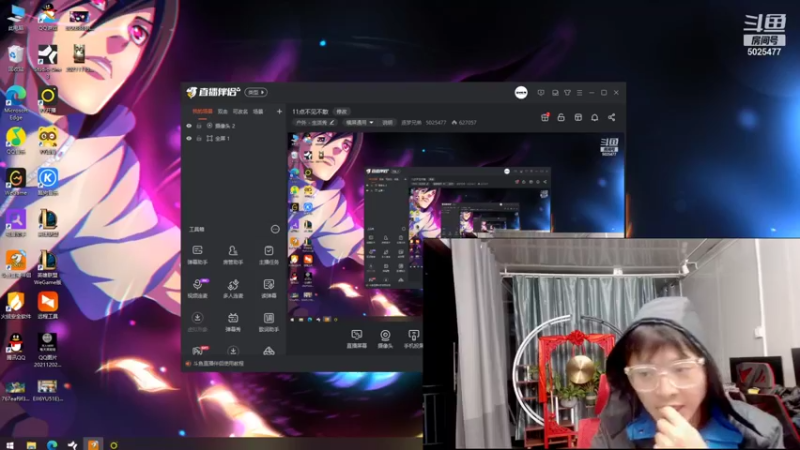
Task: Open the blue K music desktop shortcut
Action: [47, 182]
